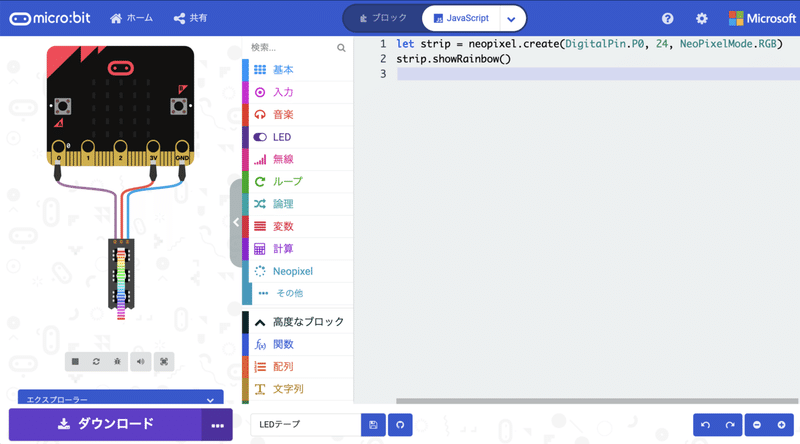
Task: Stop the simulator
Action: (x=75, y=362)
